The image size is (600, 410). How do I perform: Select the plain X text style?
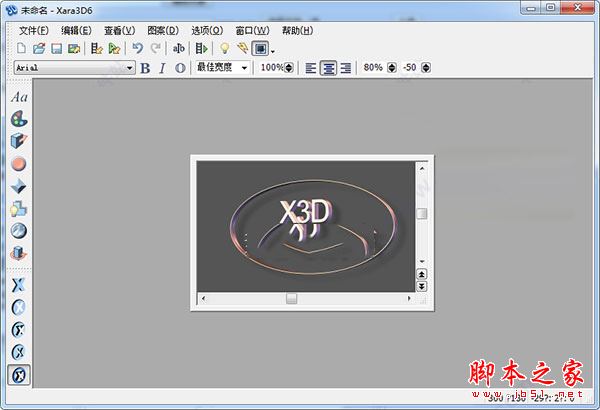[x=18, y=285]
